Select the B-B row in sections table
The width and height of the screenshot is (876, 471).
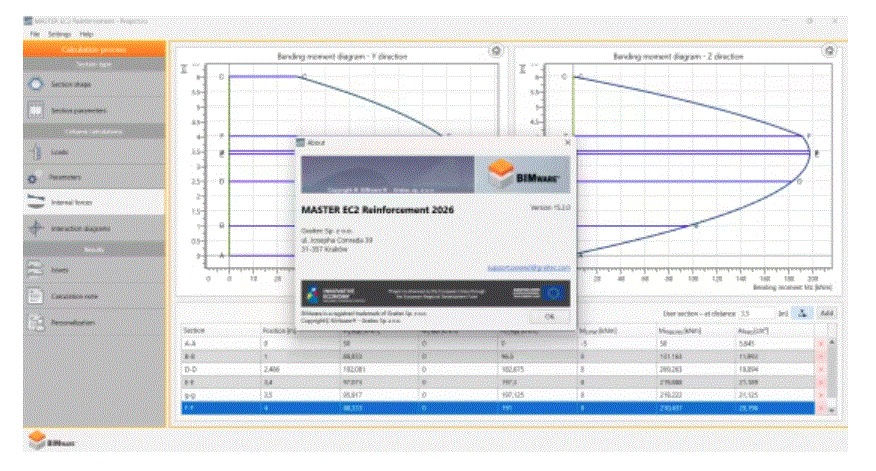(497, 356)
